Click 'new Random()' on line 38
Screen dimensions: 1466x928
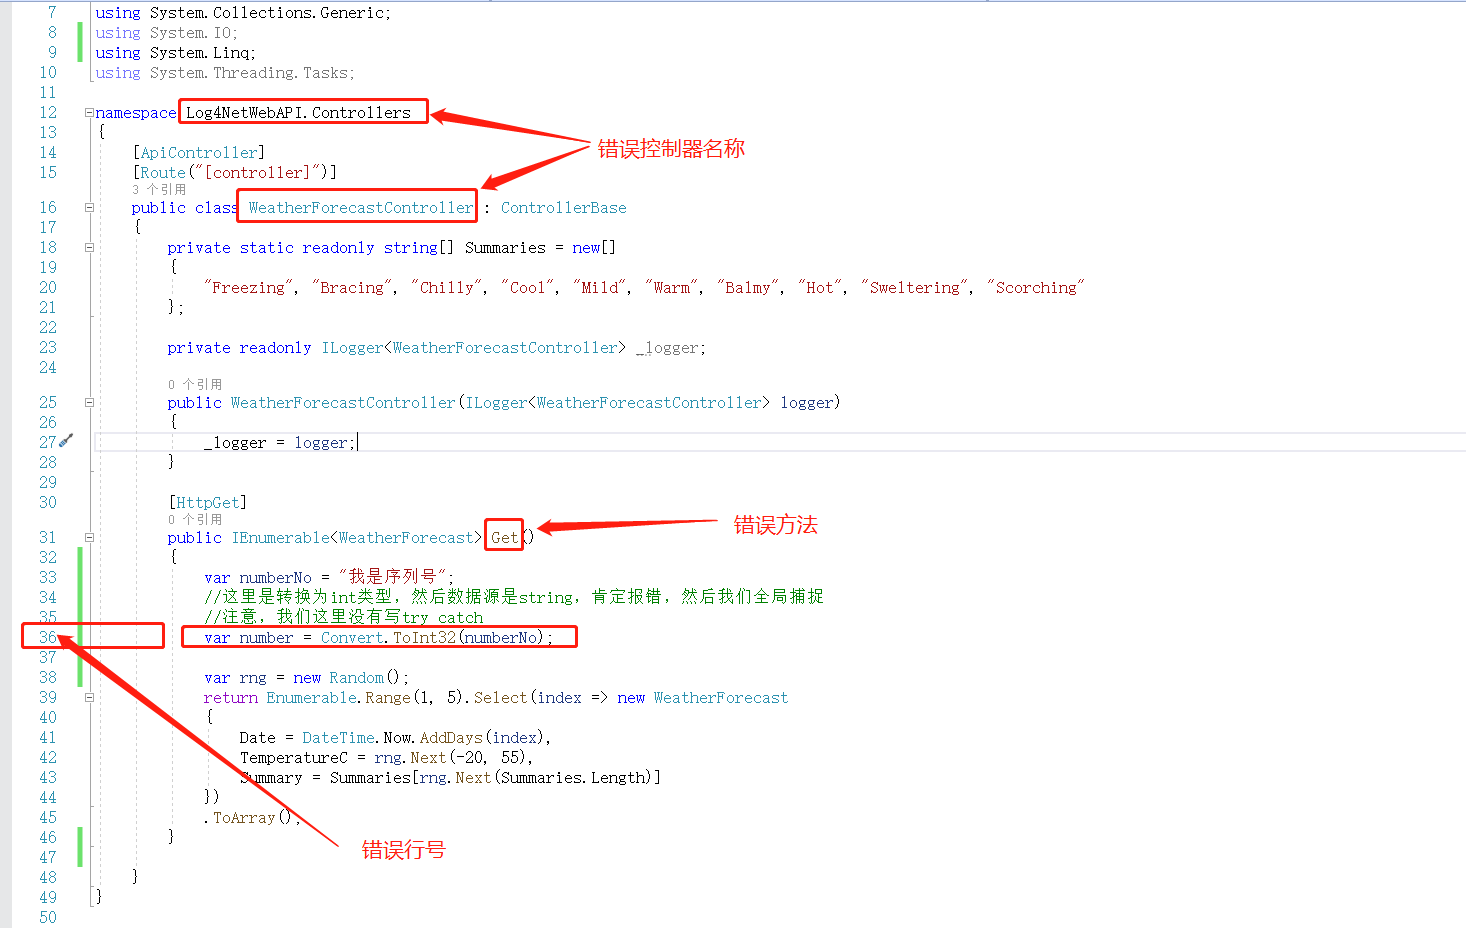(348, 678)
